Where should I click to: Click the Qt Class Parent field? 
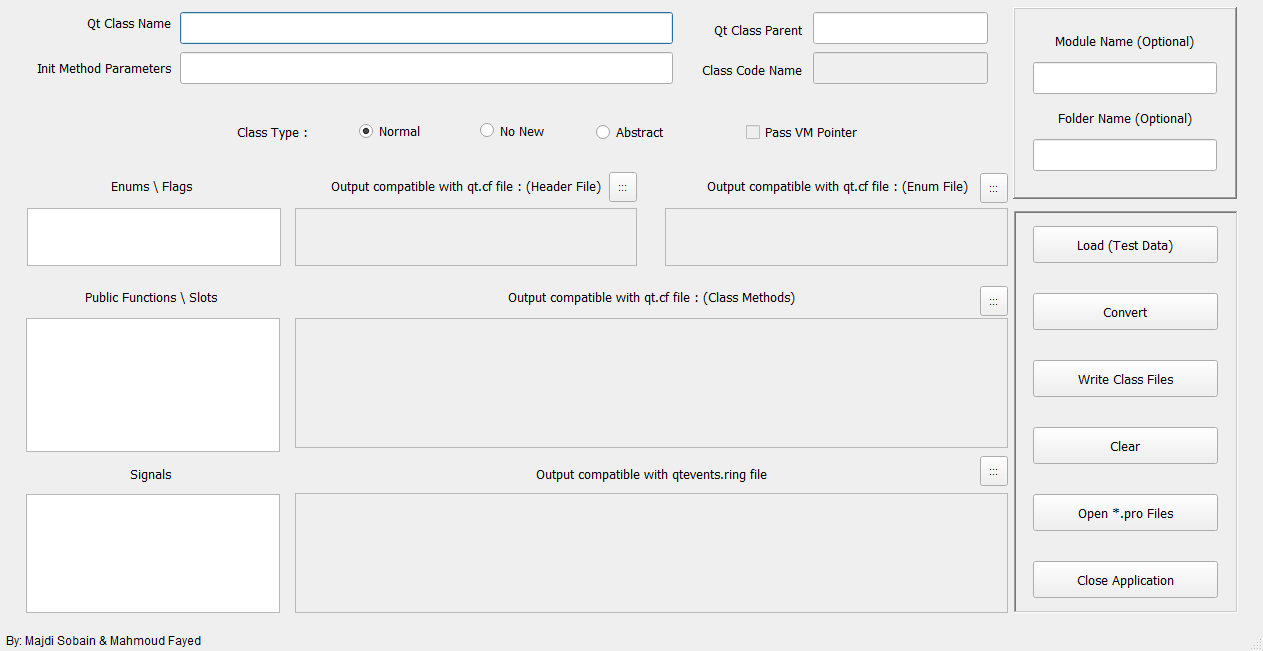coord(898,28)
